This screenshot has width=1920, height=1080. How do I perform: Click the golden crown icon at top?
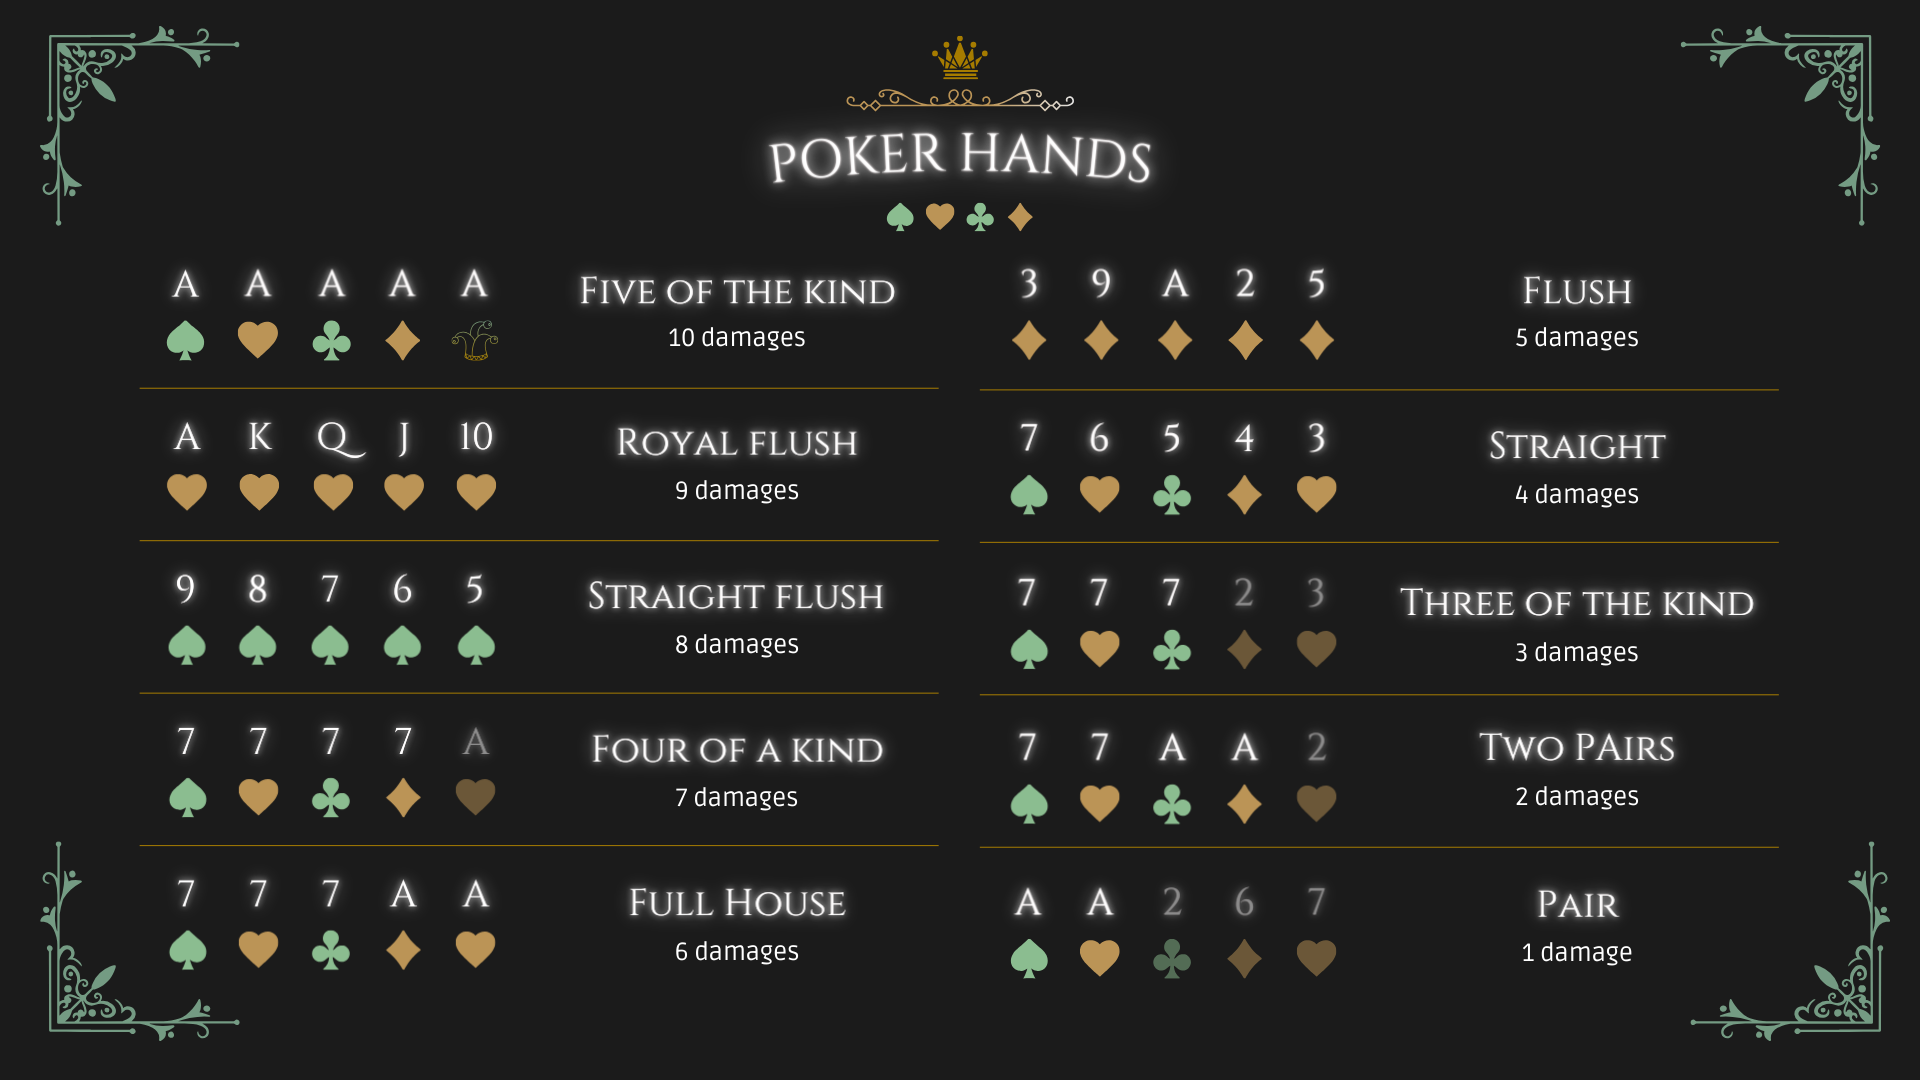(960, 58)
